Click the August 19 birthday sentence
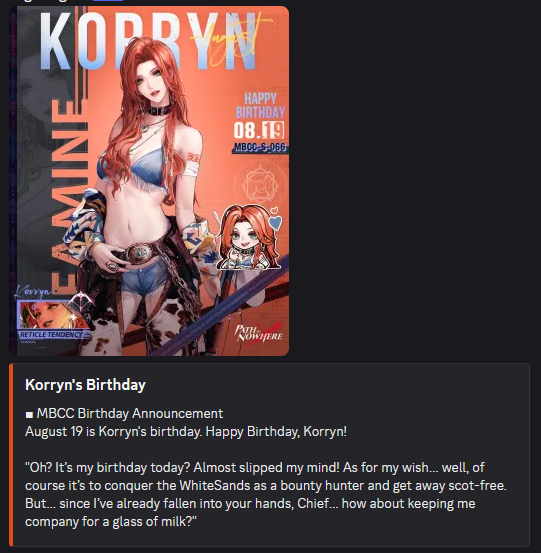The height and width of the screenshot is (553, 541). 186,432
